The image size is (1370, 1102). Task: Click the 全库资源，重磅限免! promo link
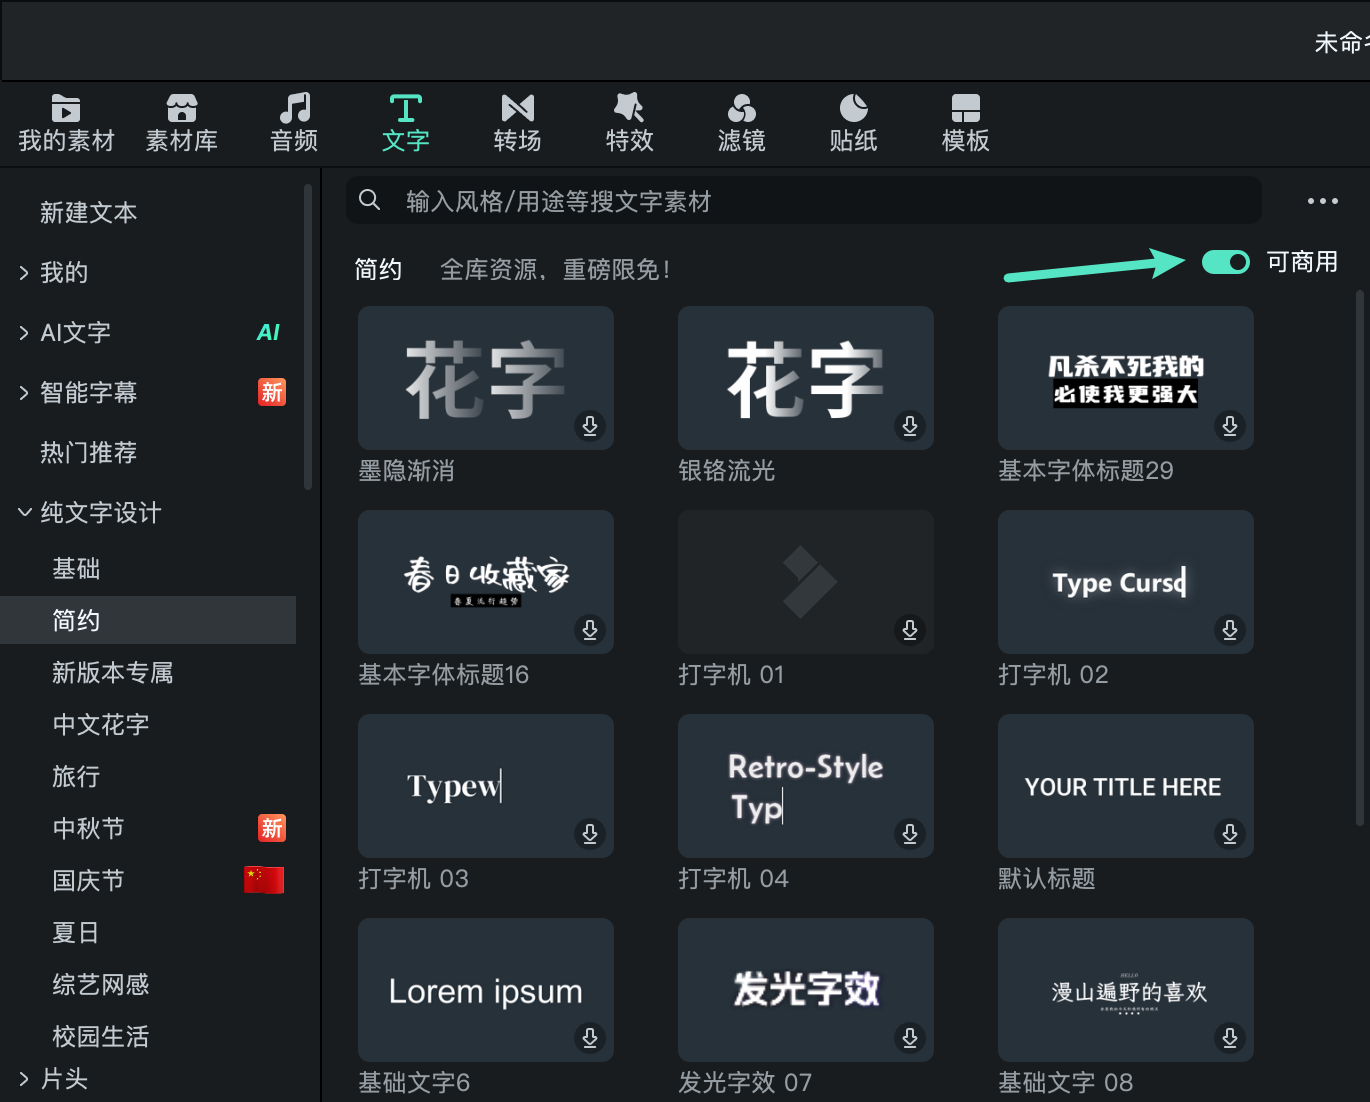[x=555, y=270]
